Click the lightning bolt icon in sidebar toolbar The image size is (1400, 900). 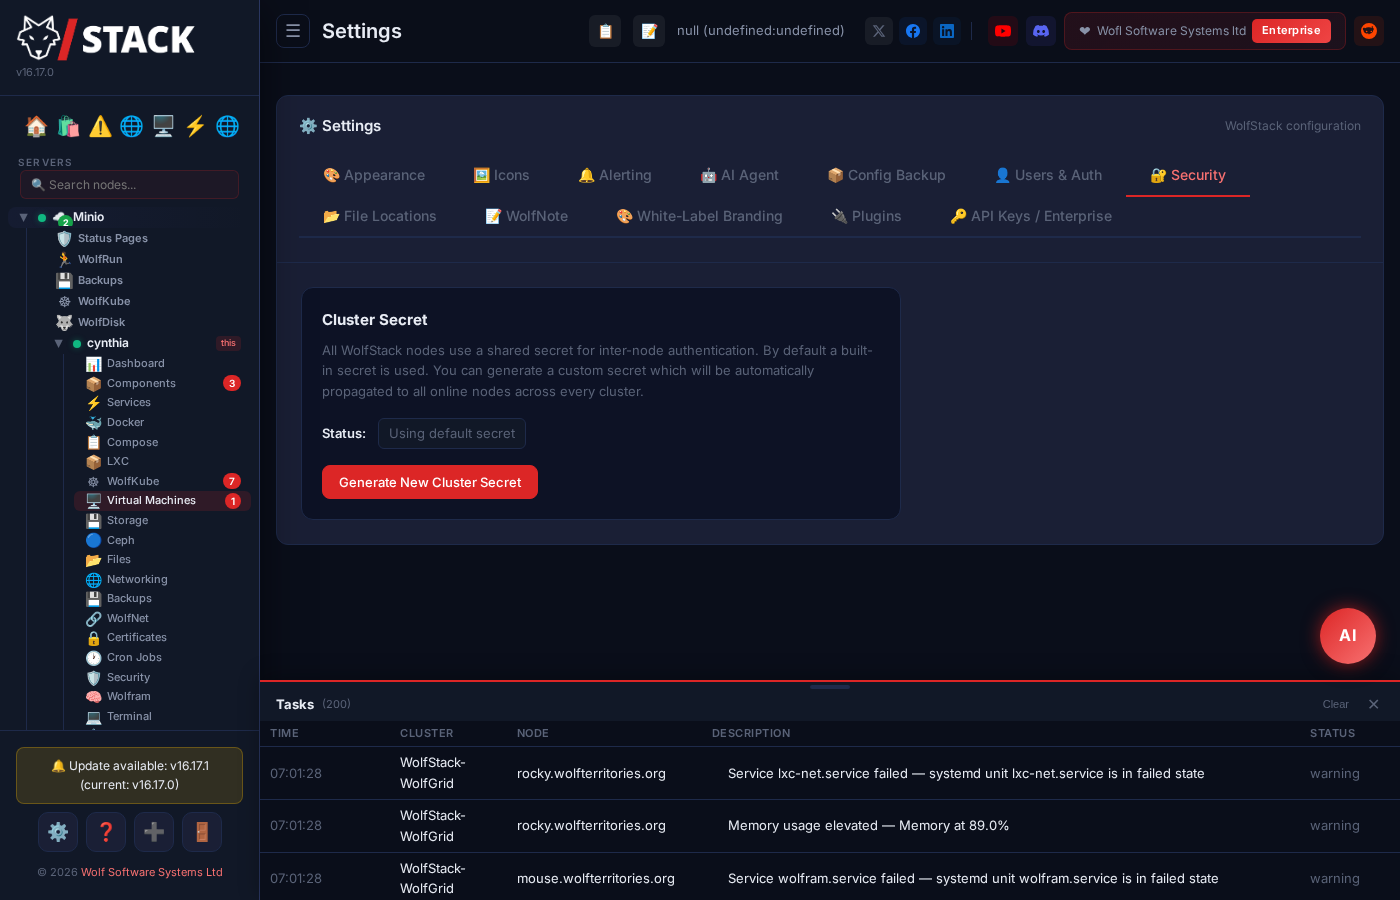pos(195,126)
